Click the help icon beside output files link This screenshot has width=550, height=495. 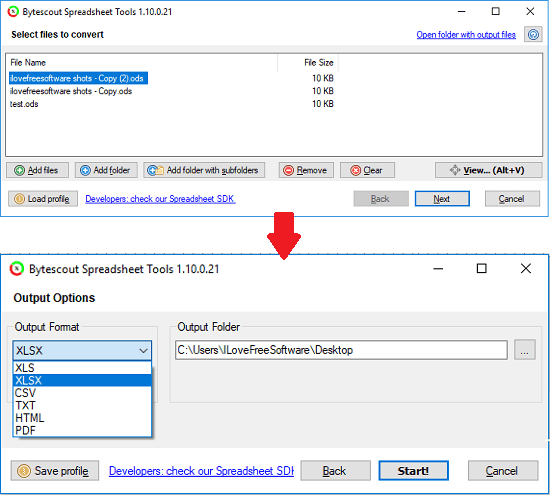(533, 34)
